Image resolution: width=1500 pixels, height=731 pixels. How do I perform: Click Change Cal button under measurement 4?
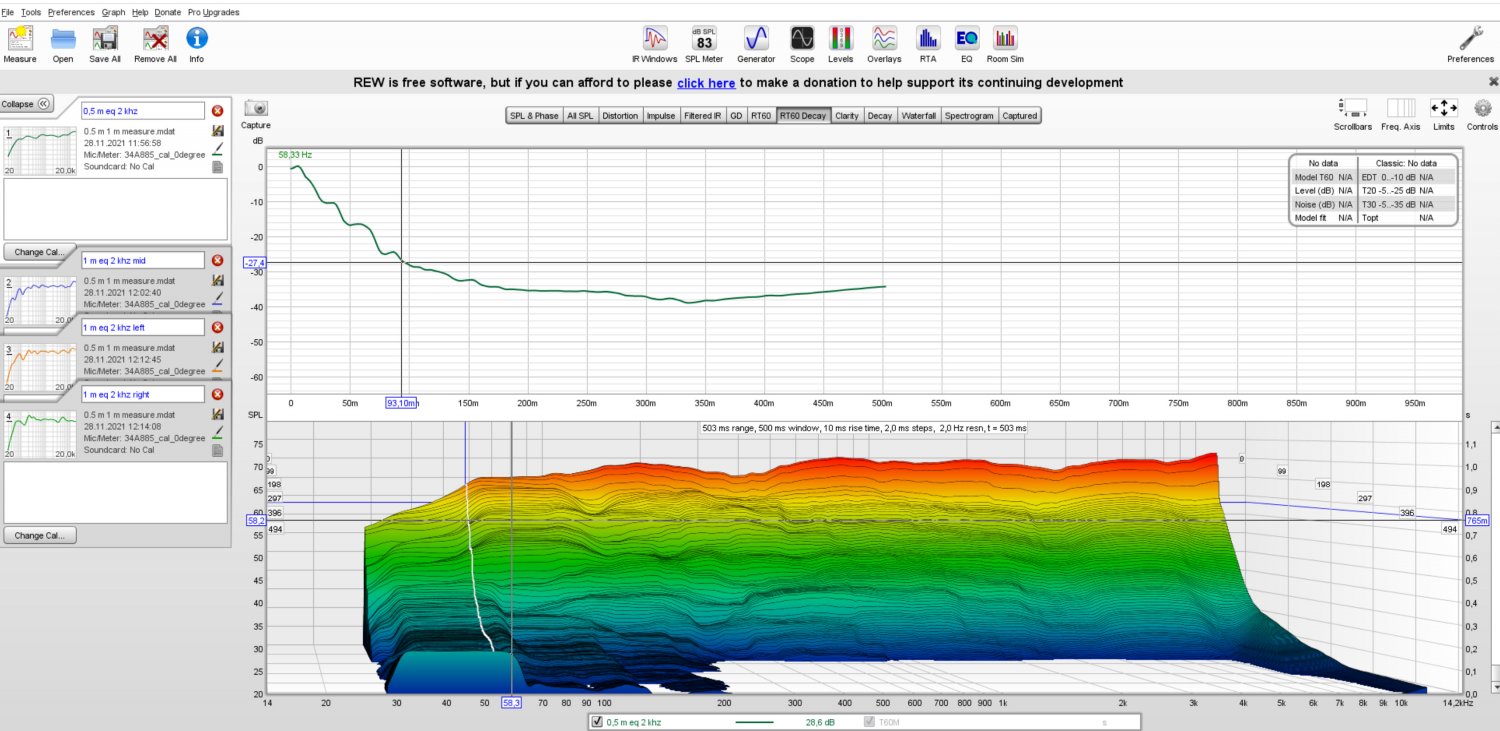point(39,535)
